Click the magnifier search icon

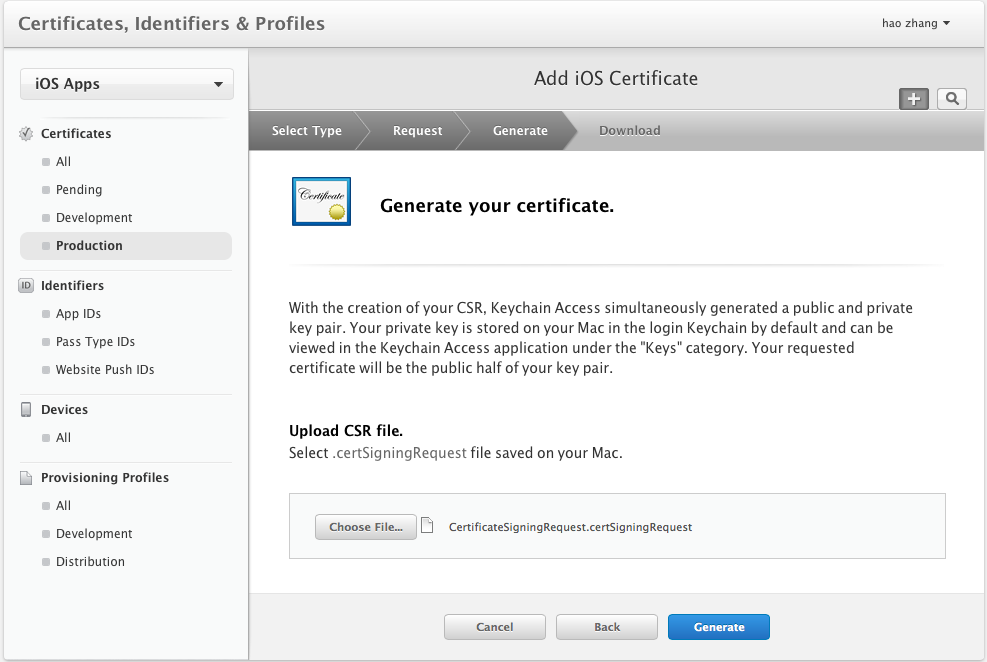[x=952, y=98]
